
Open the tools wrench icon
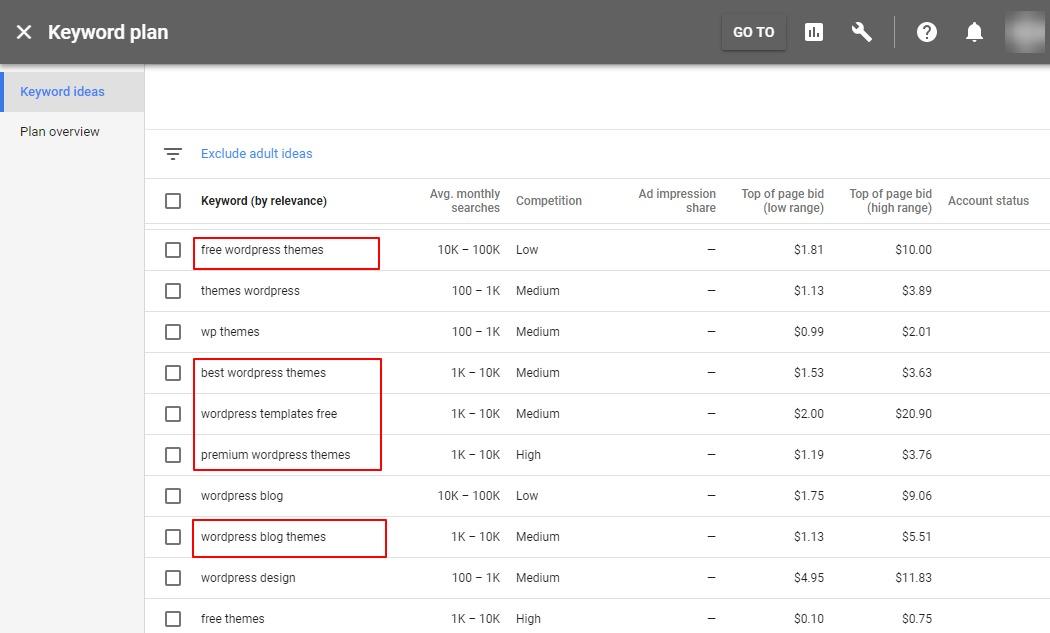tap(861, 32)
